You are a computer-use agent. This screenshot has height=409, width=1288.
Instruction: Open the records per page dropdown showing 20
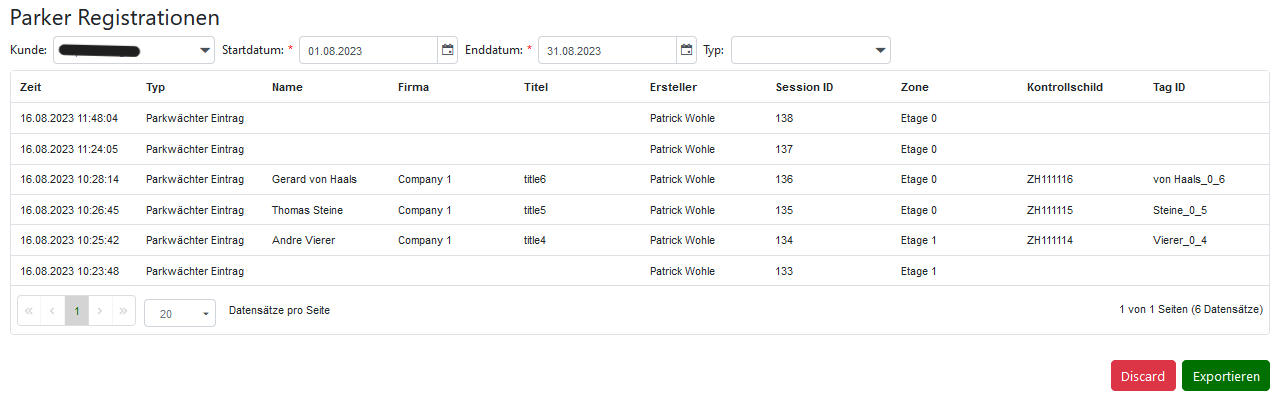pos(180,313)
